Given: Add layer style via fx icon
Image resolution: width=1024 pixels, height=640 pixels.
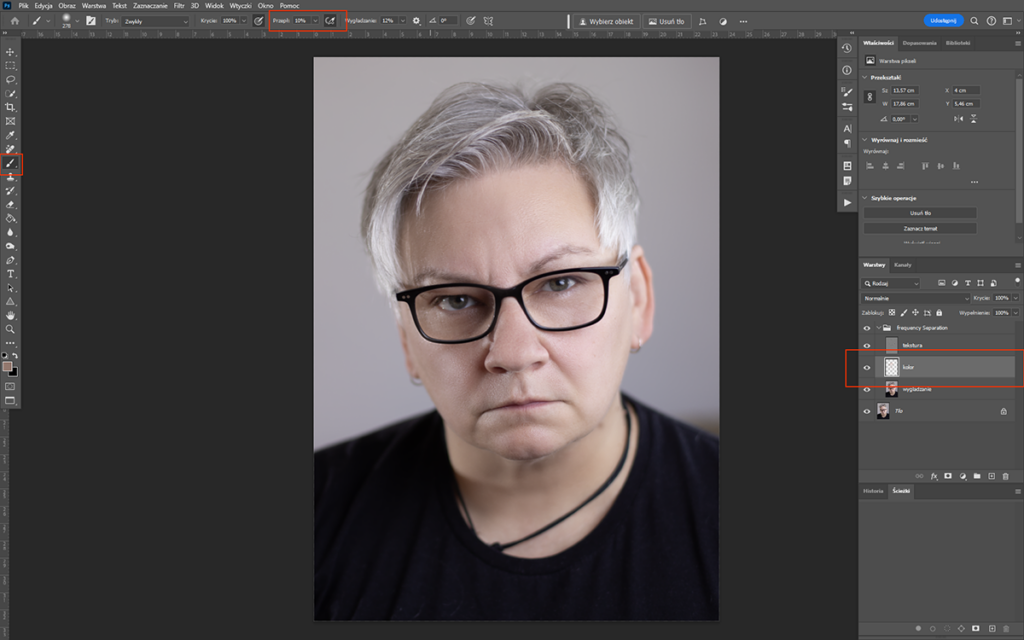Looking at the screenshot, I should (933, 475).
